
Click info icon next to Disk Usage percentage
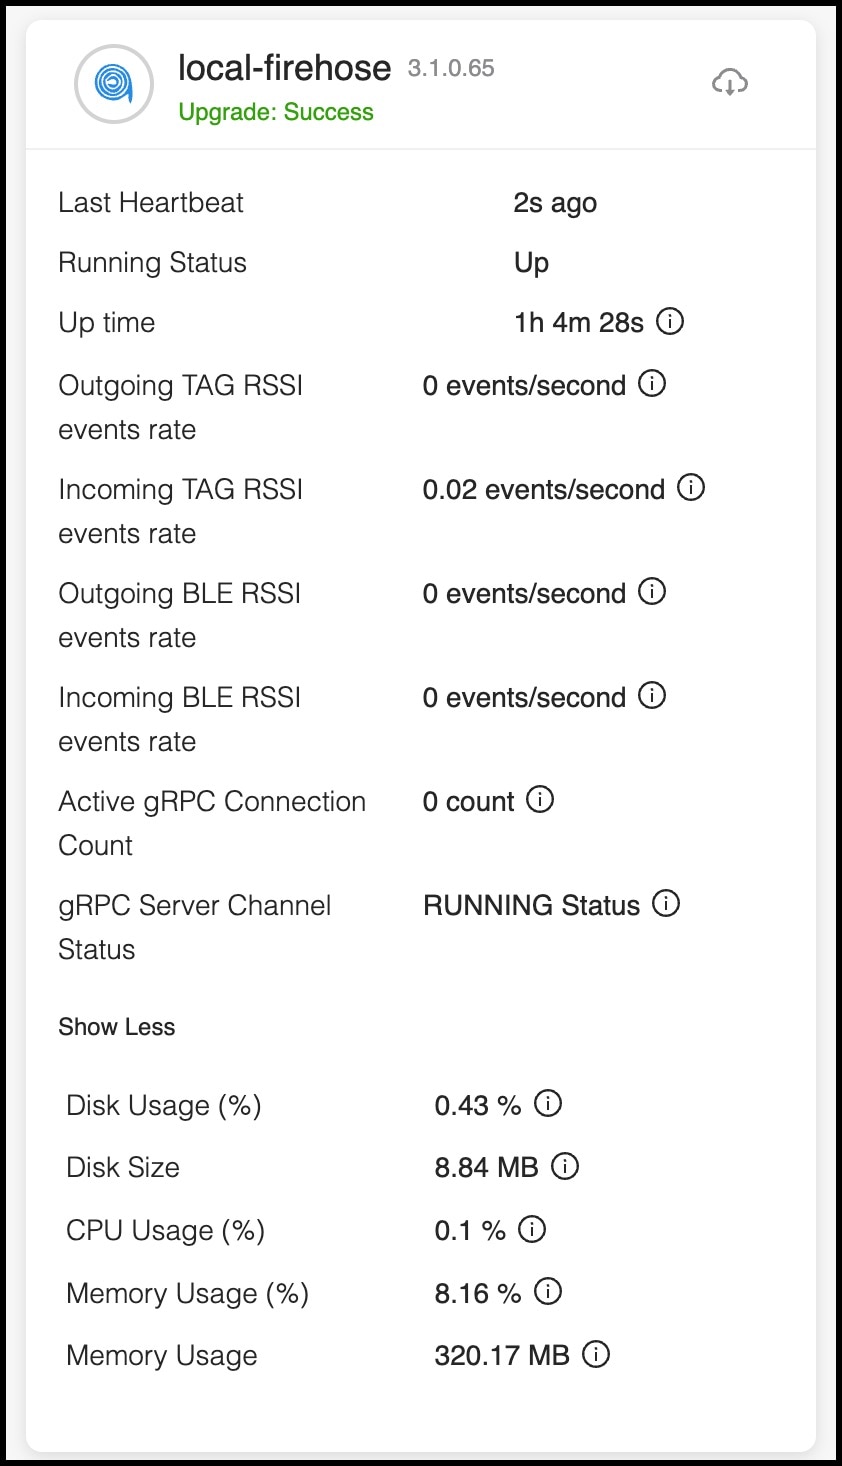(548, 1104)
